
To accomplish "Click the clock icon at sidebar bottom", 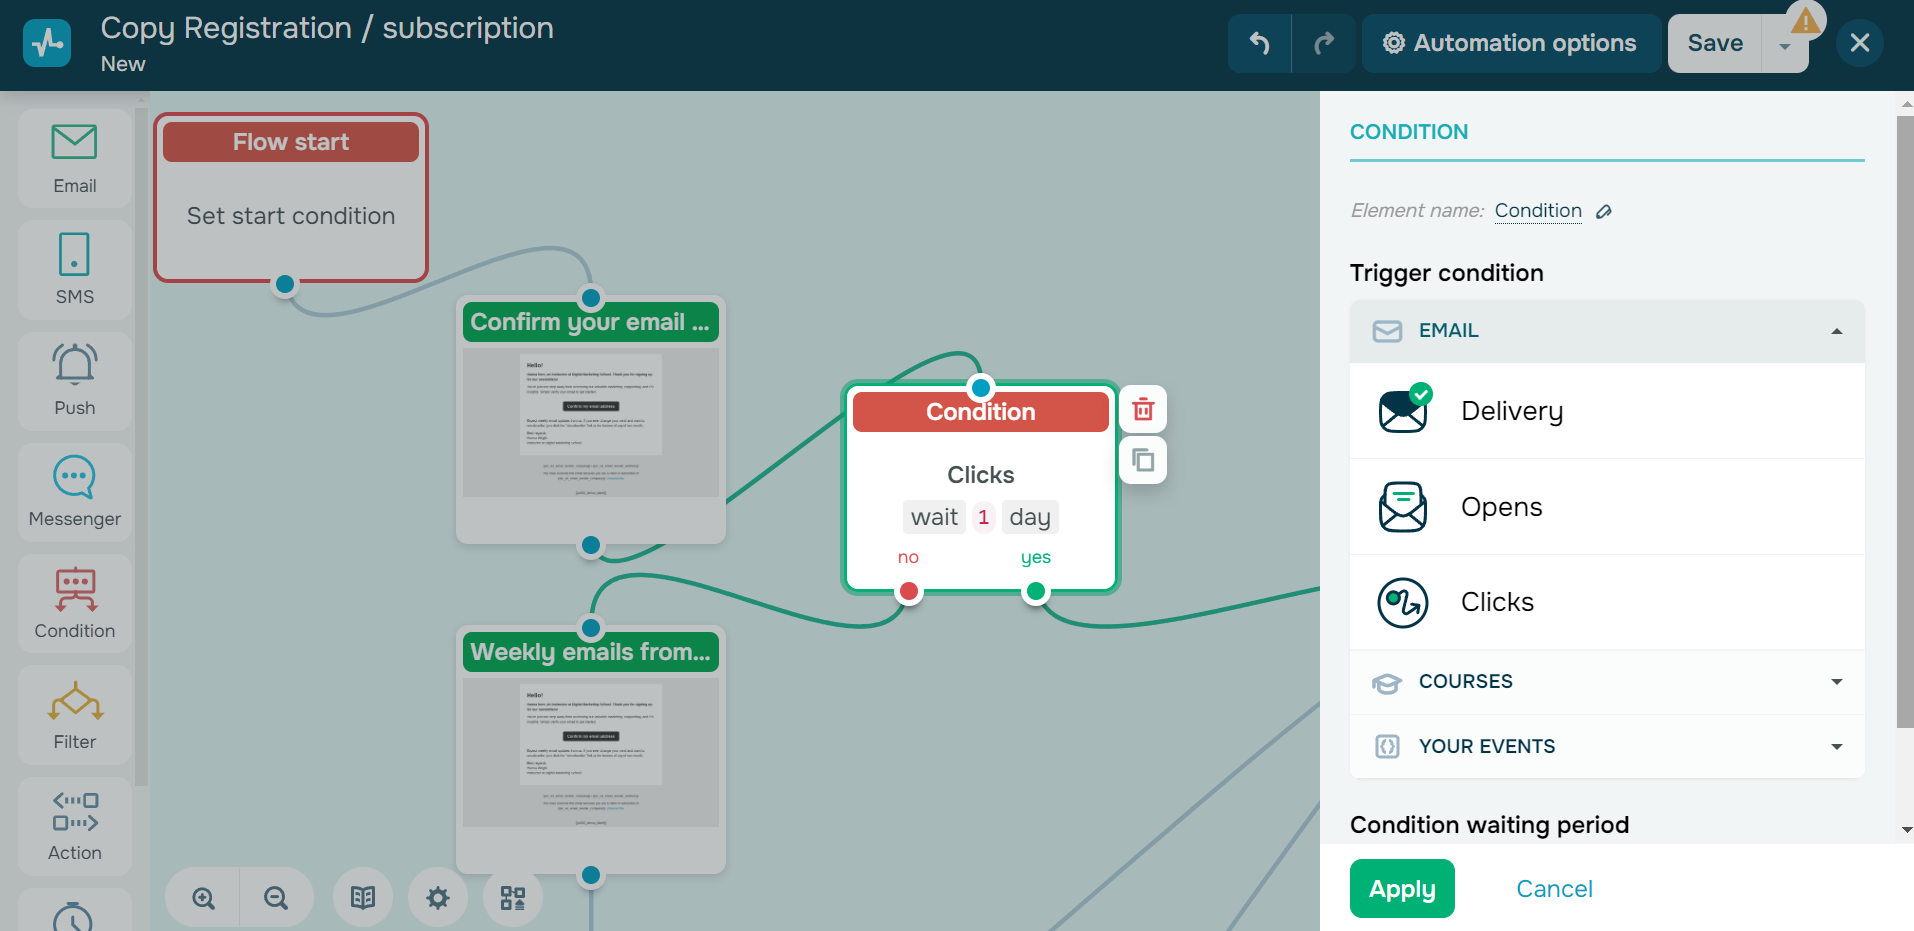I will (x=73, y=918).
